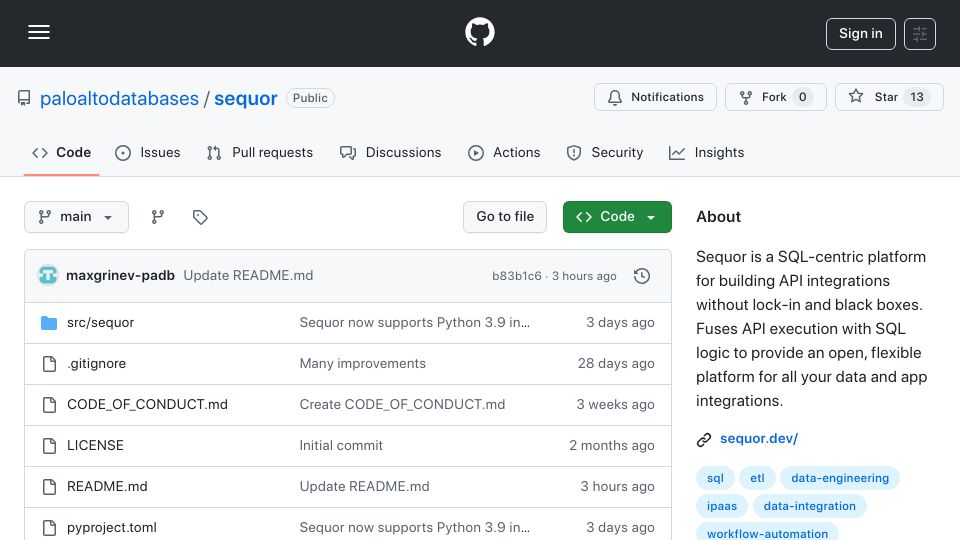Open commit message on the src/sequor row
Image resolution: width=960 pixels, height=540 pixels.
(x=414, y=323)
